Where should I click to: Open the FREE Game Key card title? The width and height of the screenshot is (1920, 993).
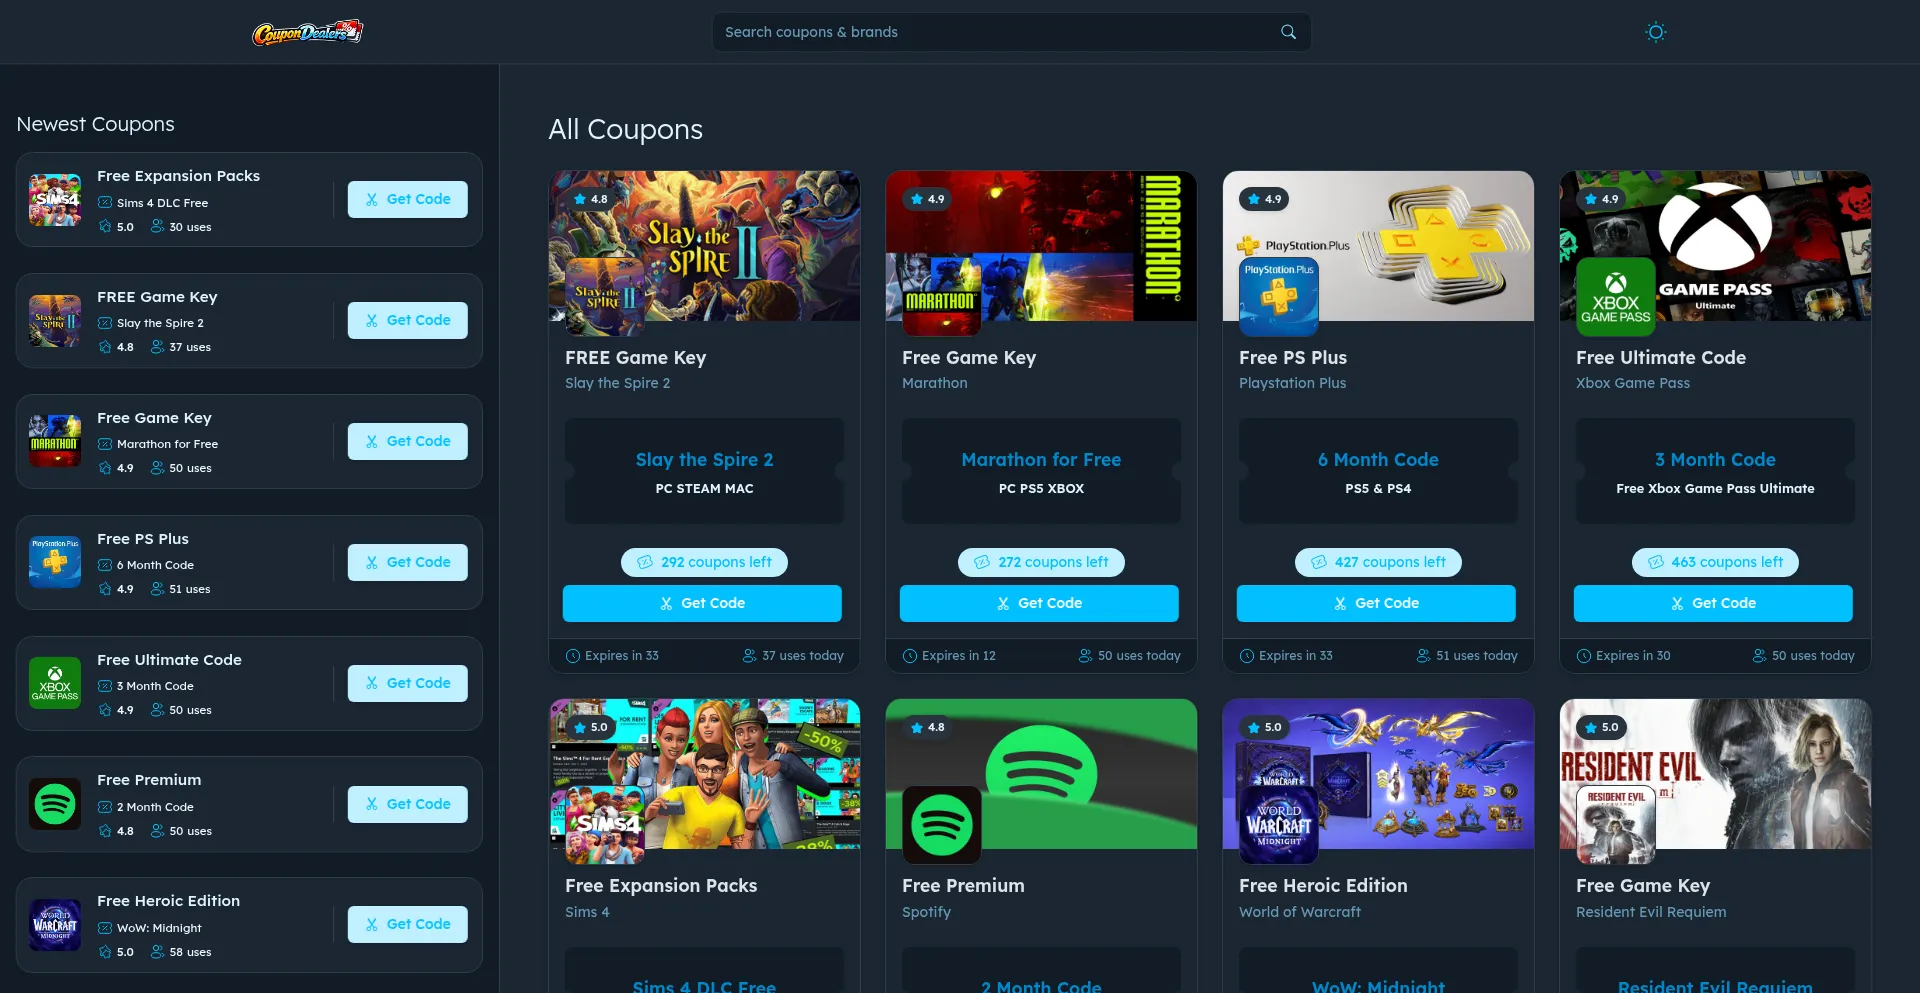[x=635, y=358]
